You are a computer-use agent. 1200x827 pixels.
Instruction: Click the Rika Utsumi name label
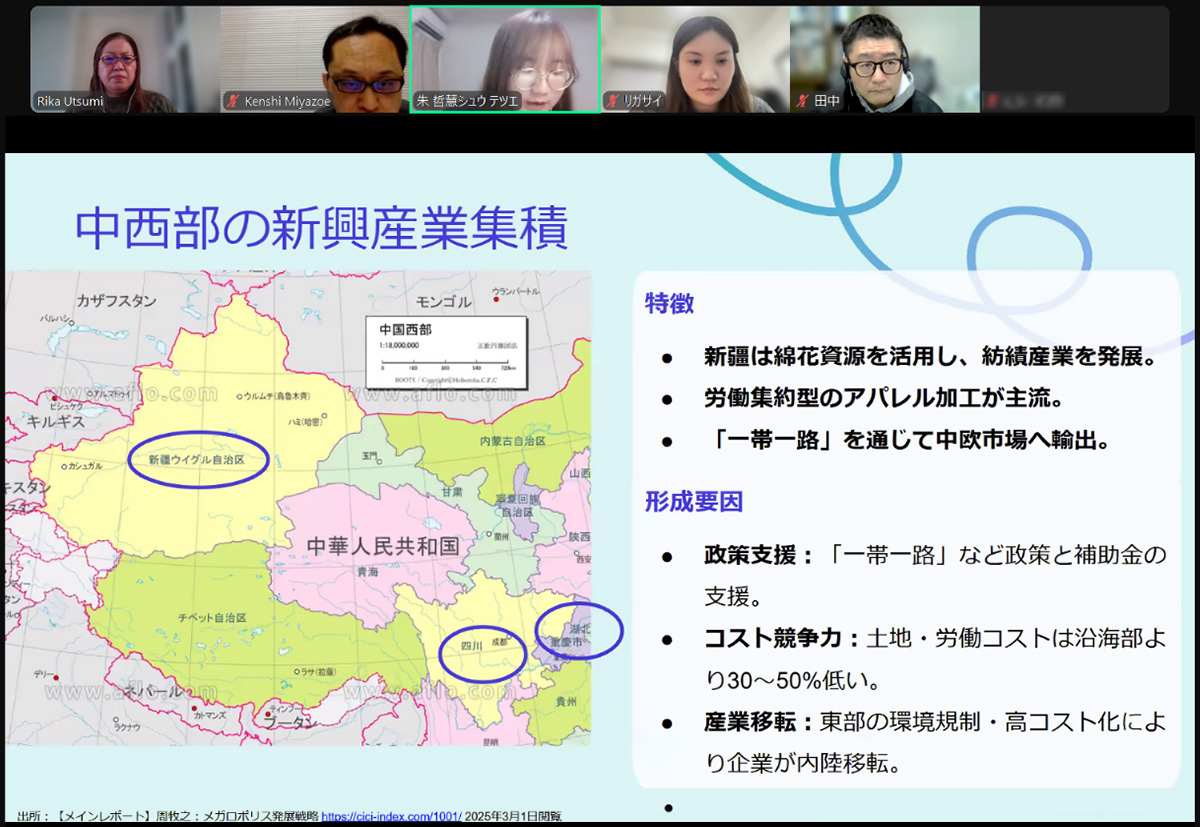click(x=70, y=101)
